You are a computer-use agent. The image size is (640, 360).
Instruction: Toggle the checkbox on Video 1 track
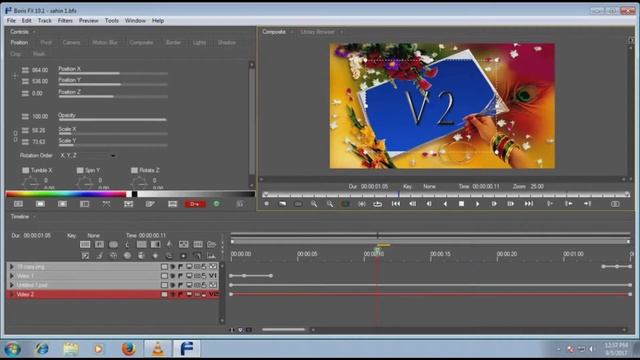click(x=164, y=276)
